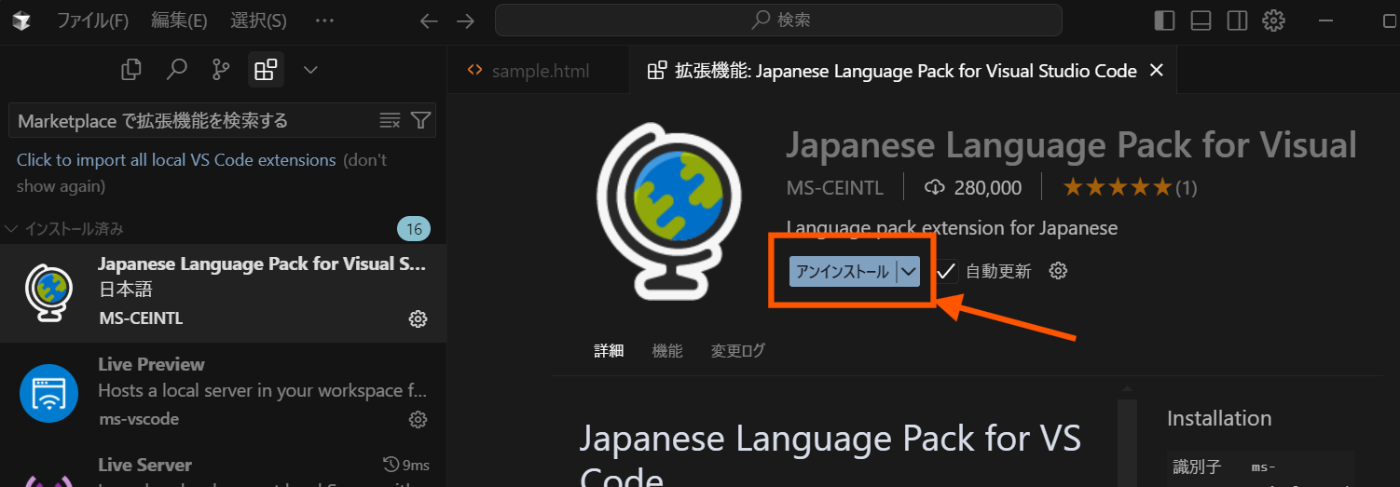Image resolution: width=1400 pixels, height=487 pixels.
Task: Go back with the left arrow
Action: tap(429, 20)
